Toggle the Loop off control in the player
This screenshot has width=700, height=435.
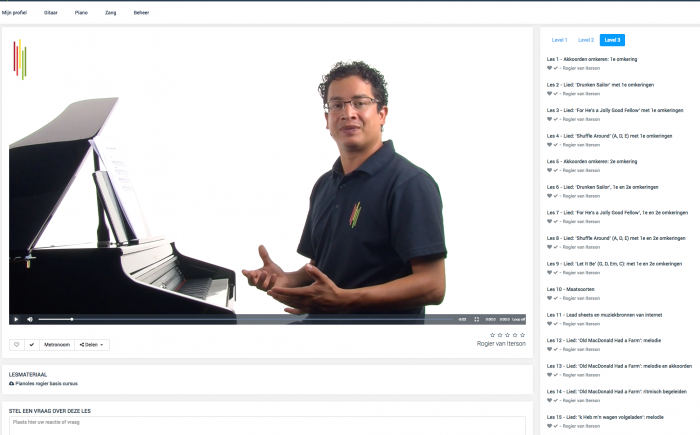click(517, 319)
